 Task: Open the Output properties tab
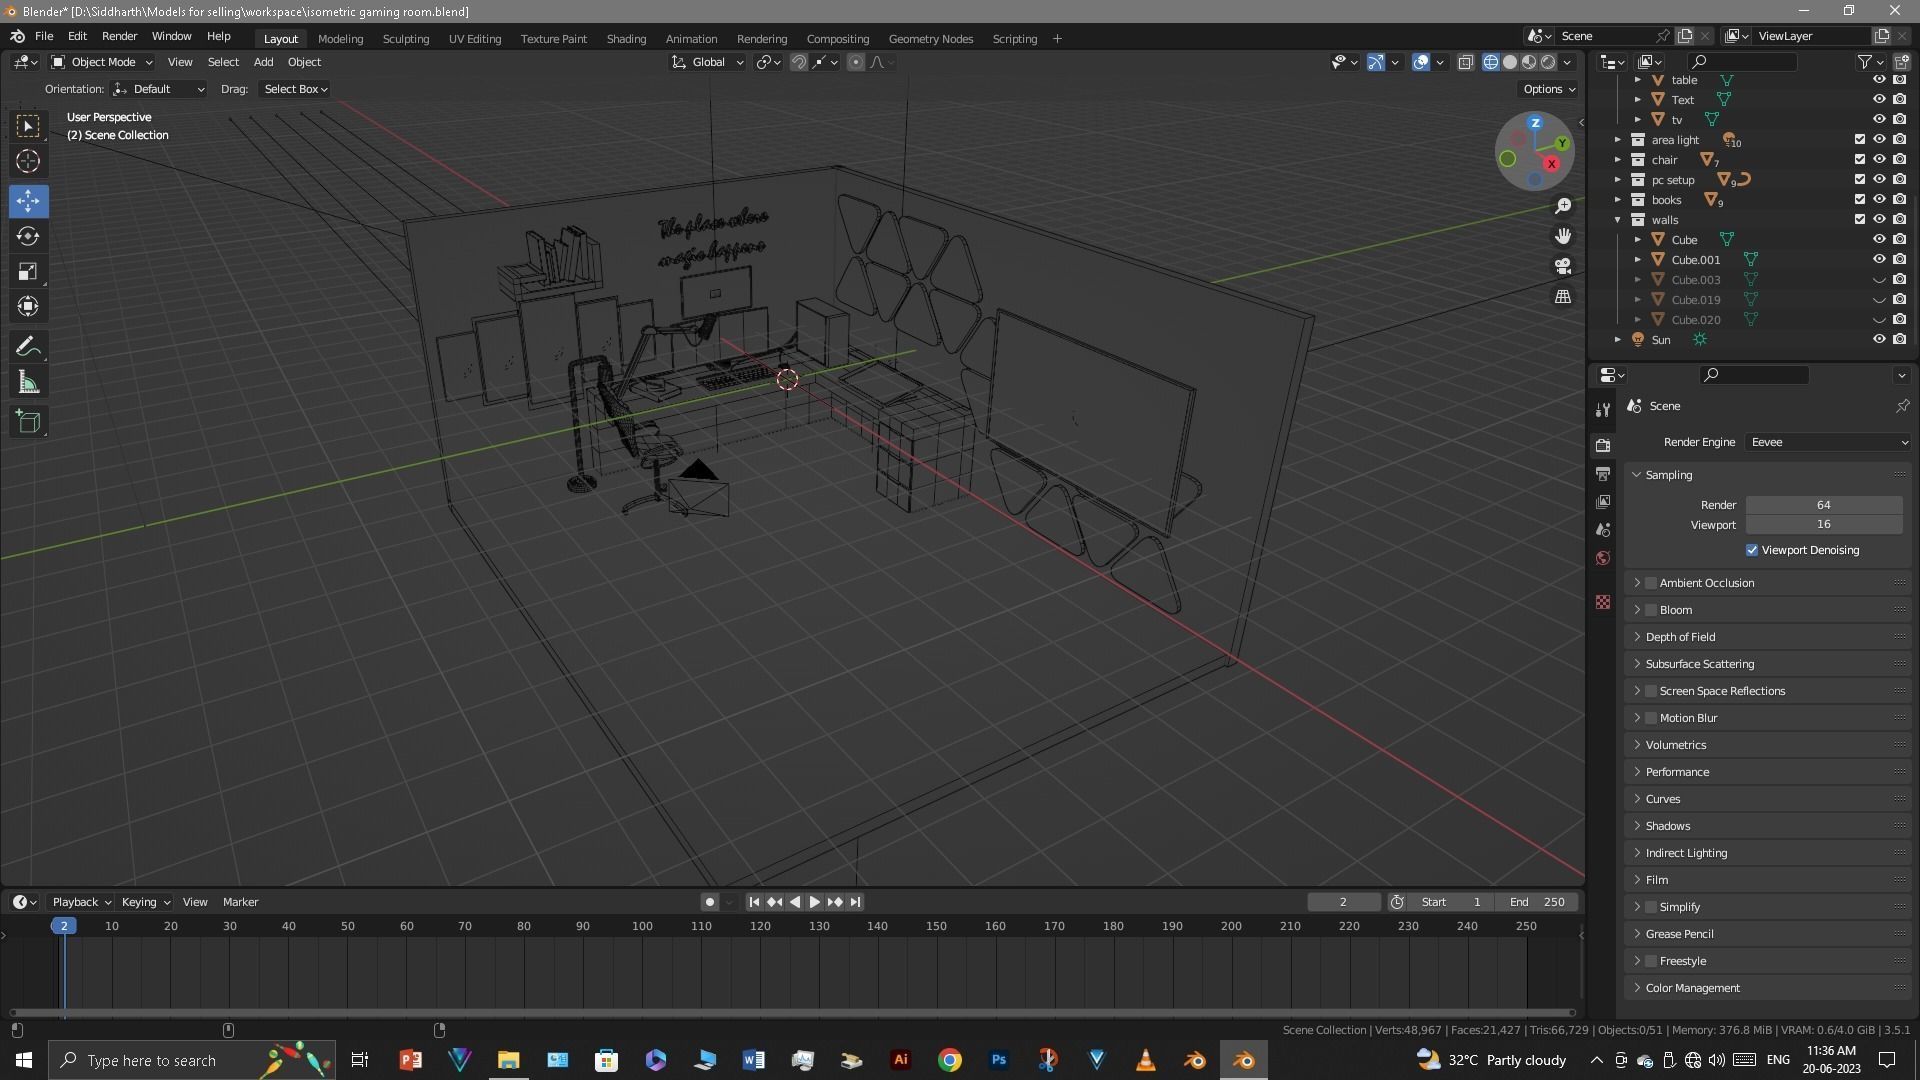pos(1603,474)
